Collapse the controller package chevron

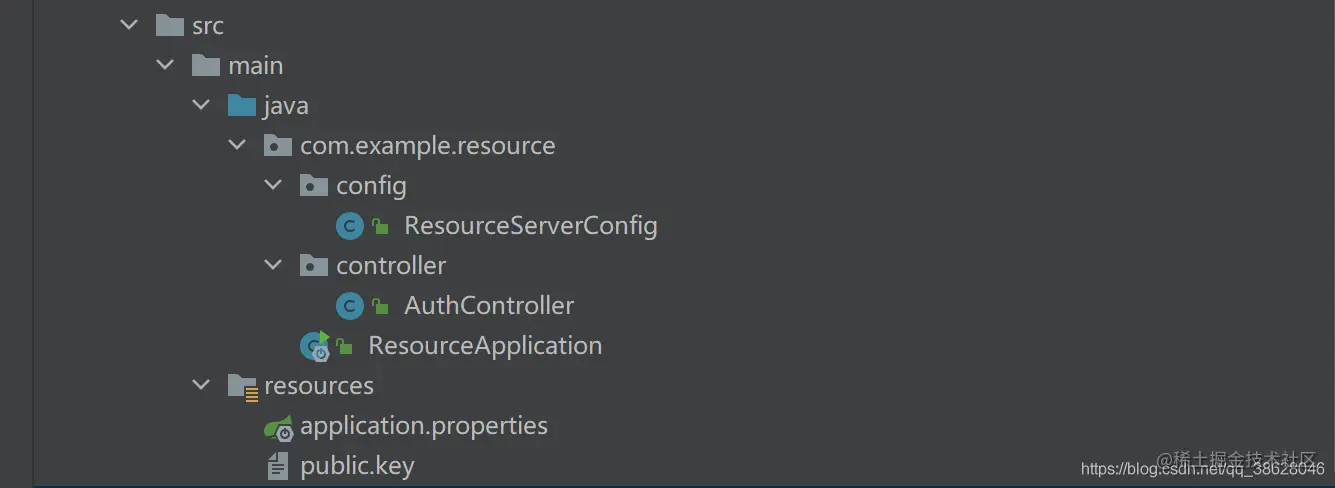(273, 265)
